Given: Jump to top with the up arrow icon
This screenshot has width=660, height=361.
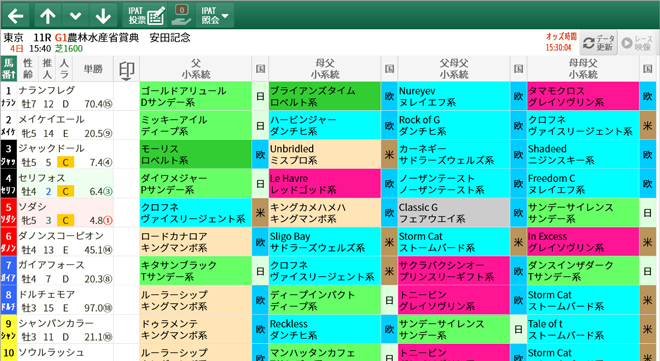Looking at the screenshot, I should point(48,16).
